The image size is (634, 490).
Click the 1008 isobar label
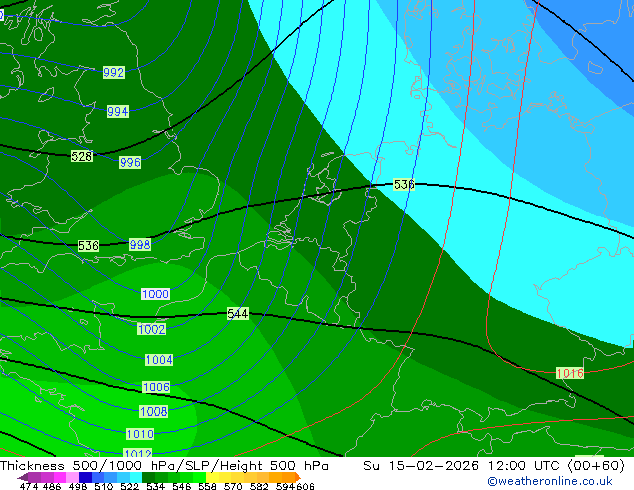point(154,412)
